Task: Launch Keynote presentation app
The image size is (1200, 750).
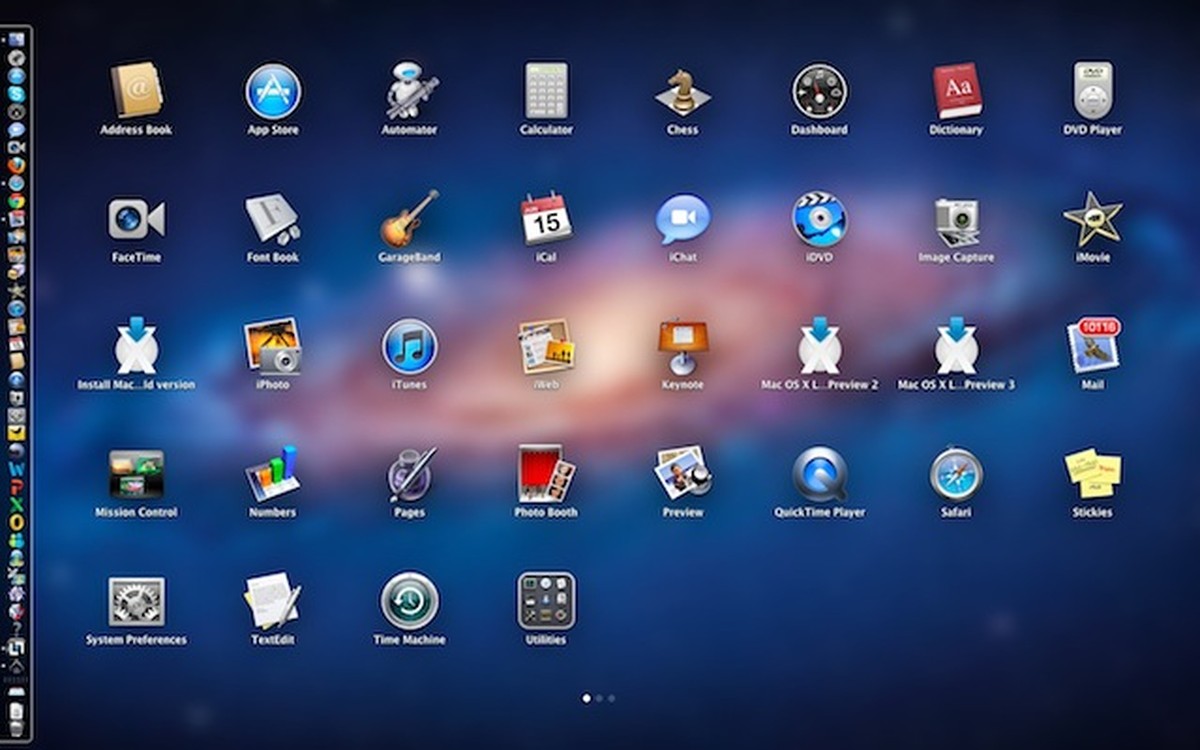Action: coord(683,347)
